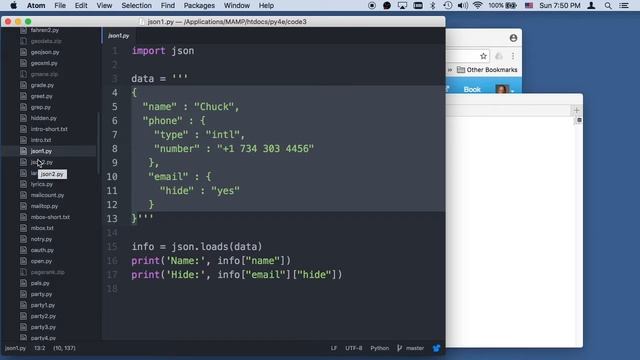Click the file icon next to mbox.txt
This screenshot has width=640, height=360.
pyautogui.click(x=23, y=228)
